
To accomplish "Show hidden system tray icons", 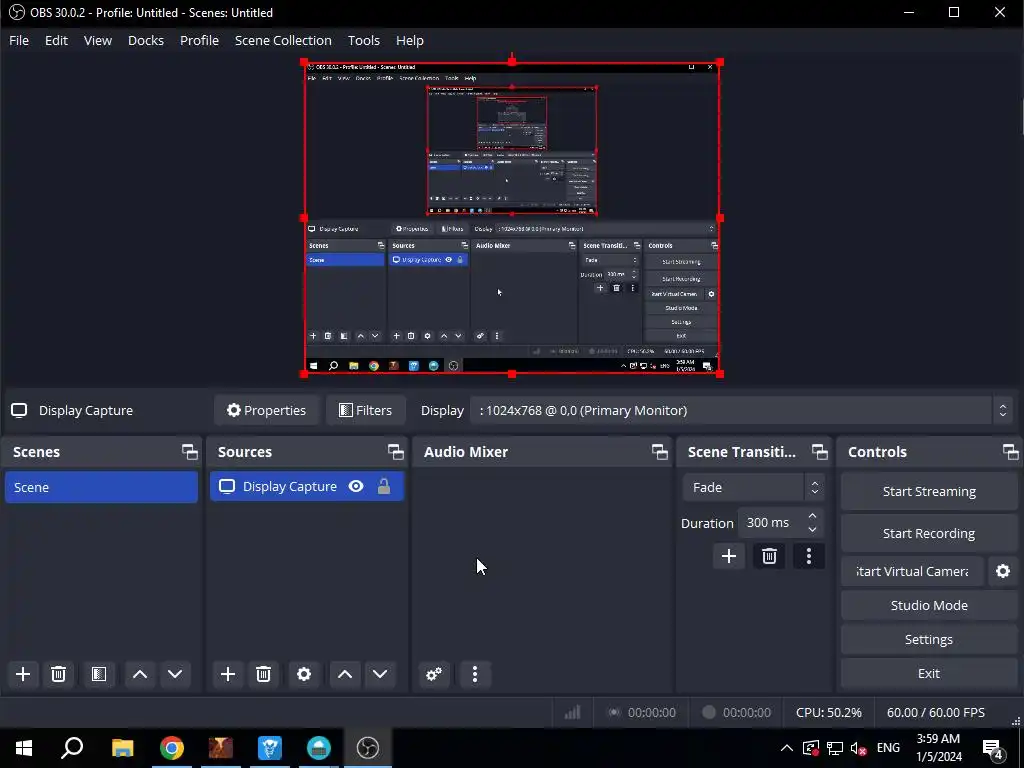I will pos(787,748).
